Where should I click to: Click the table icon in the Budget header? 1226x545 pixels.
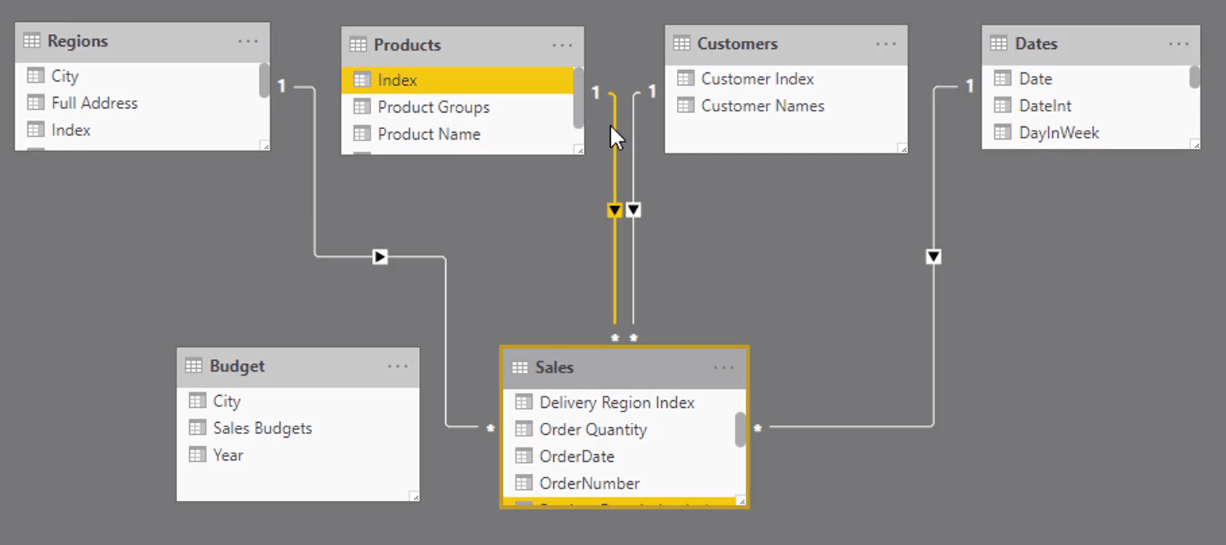pyautogui.click(x=194, y=366)
